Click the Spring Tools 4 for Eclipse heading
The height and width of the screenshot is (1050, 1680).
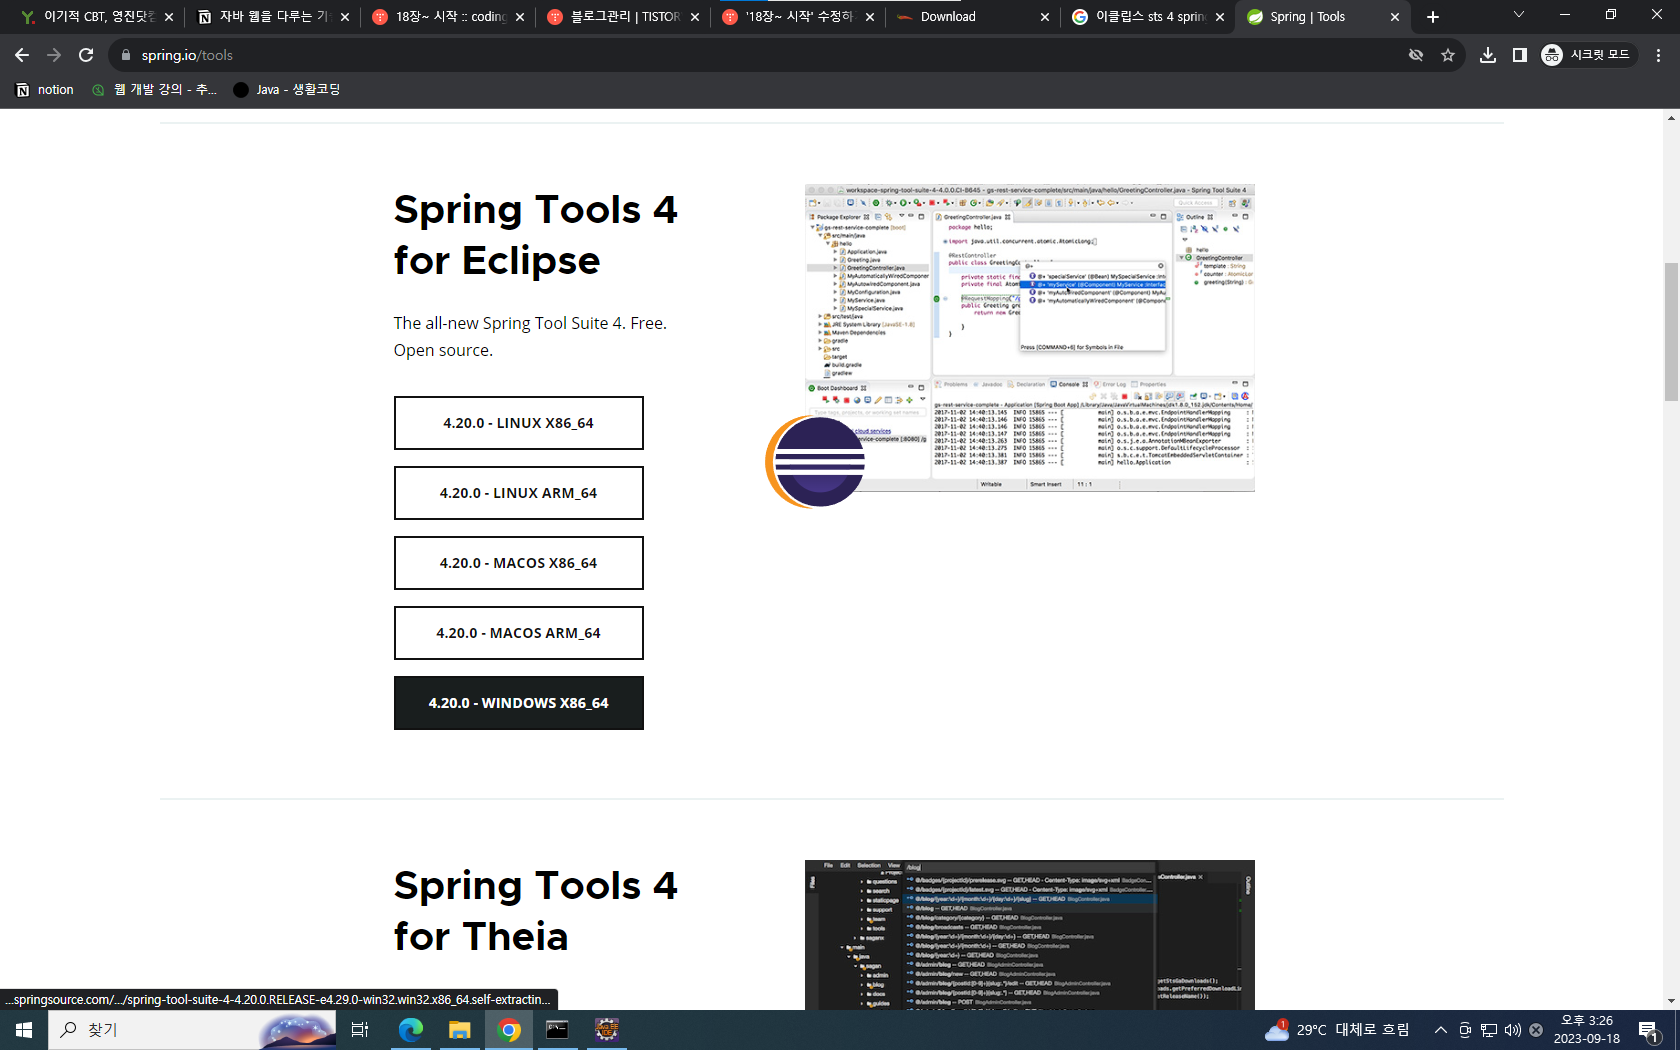pyautogui.click(x=535, y=235)
